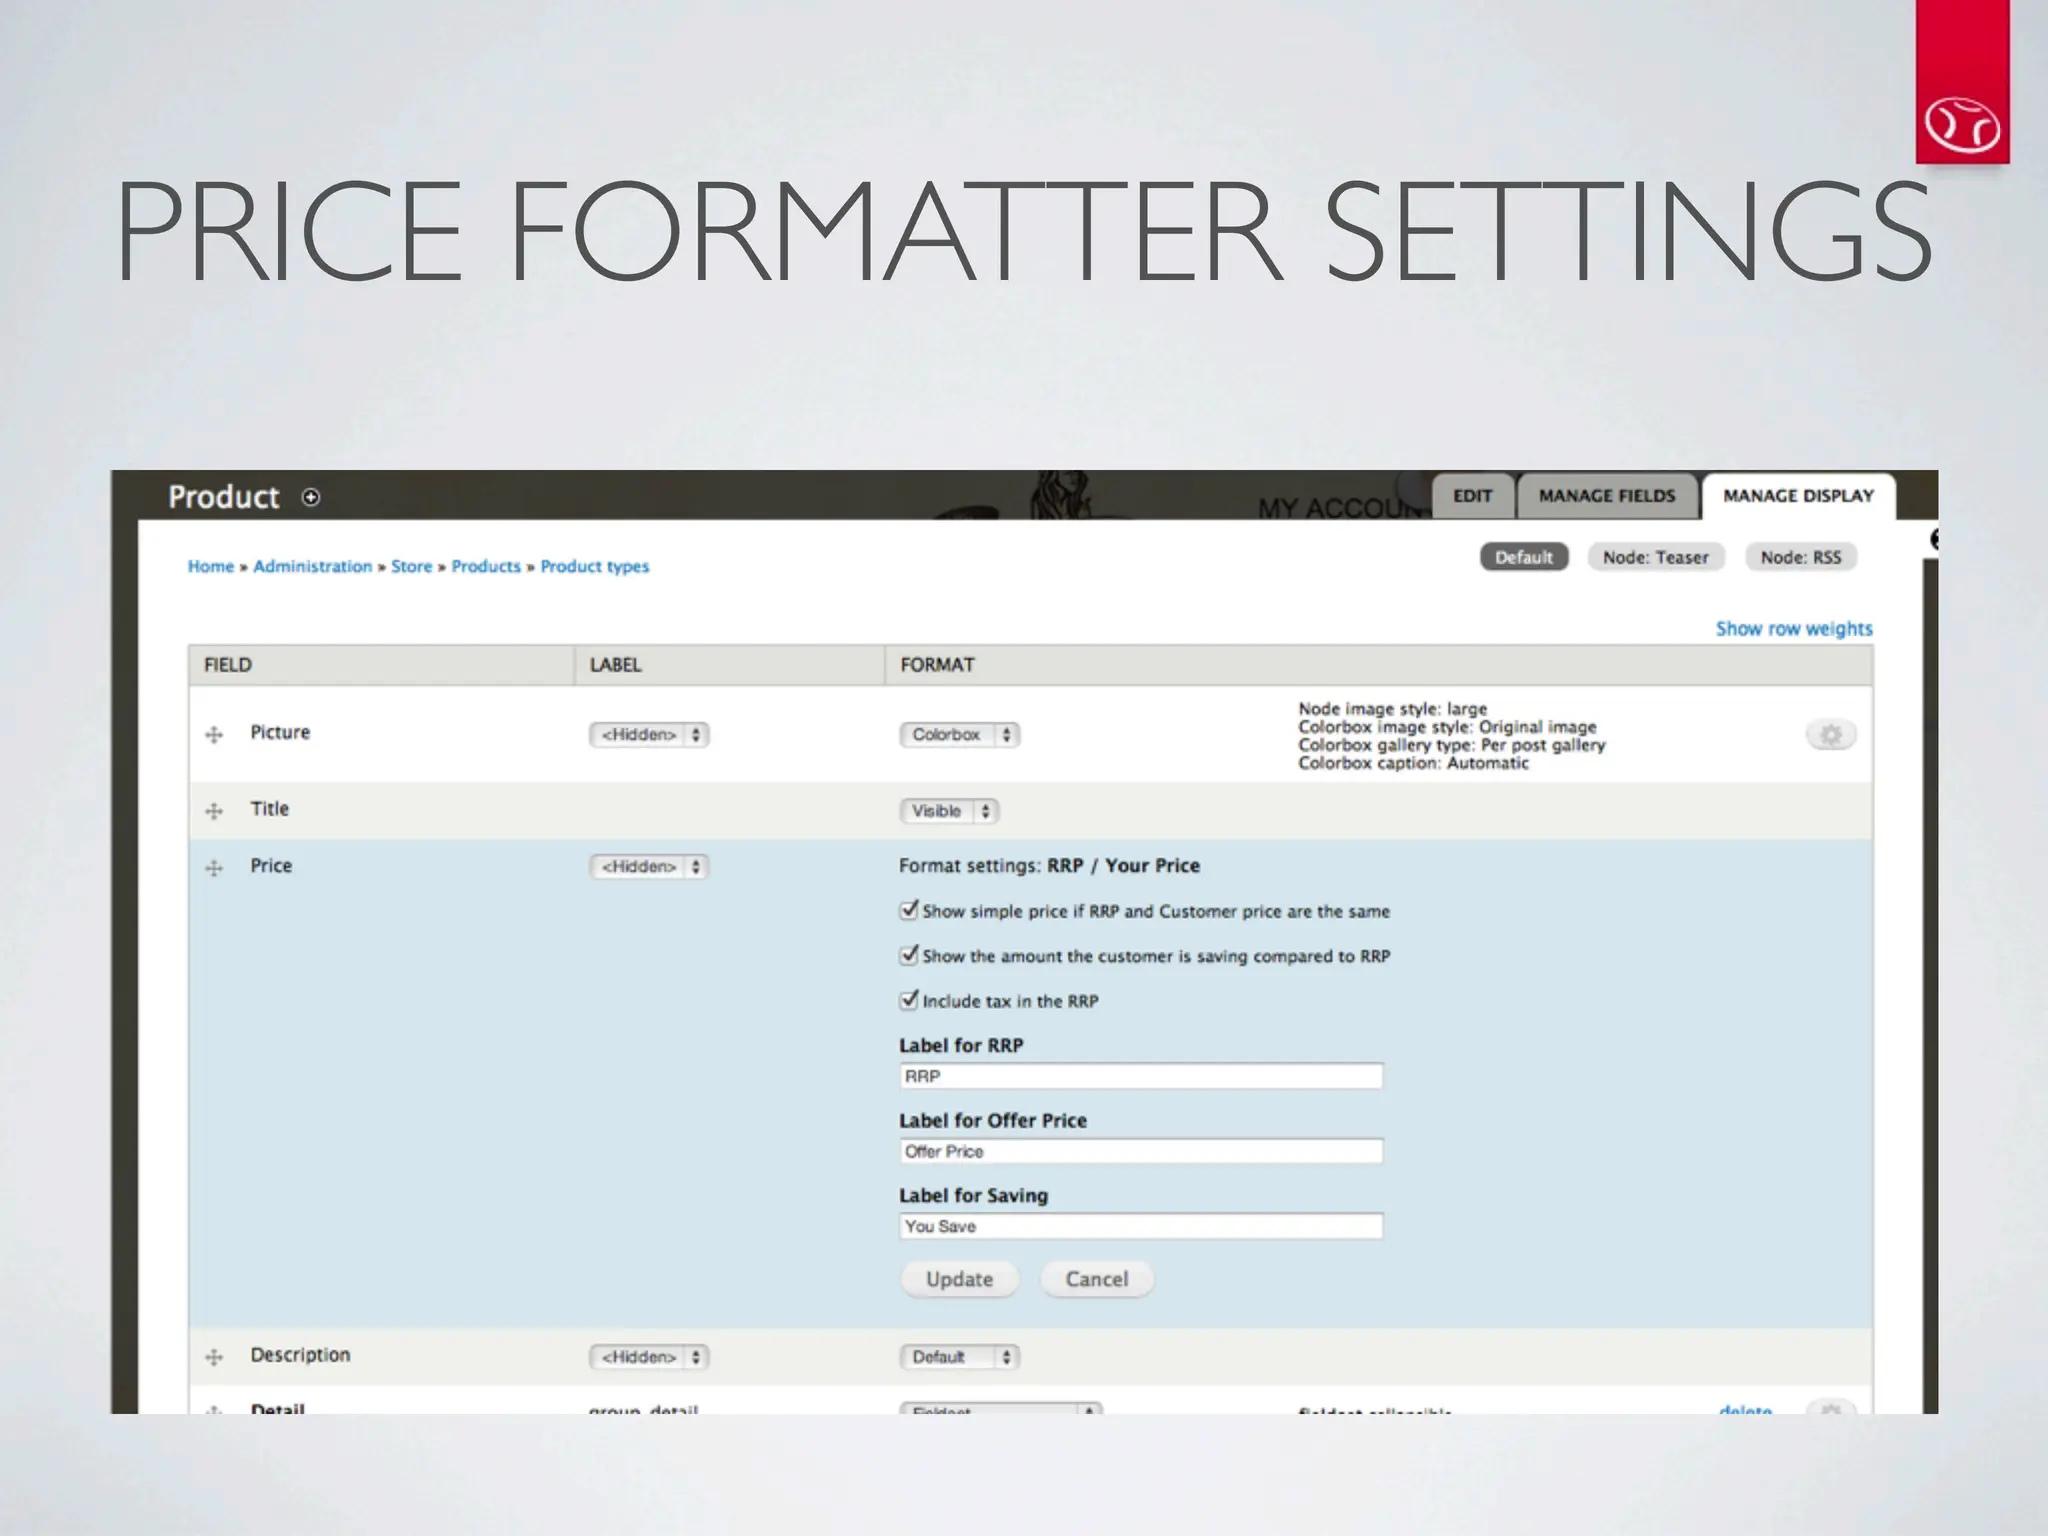Switch to the Edit tab
The height and width of the screenshot is (1536, 2048).
pyautogui.click(x=1472, y=496)
